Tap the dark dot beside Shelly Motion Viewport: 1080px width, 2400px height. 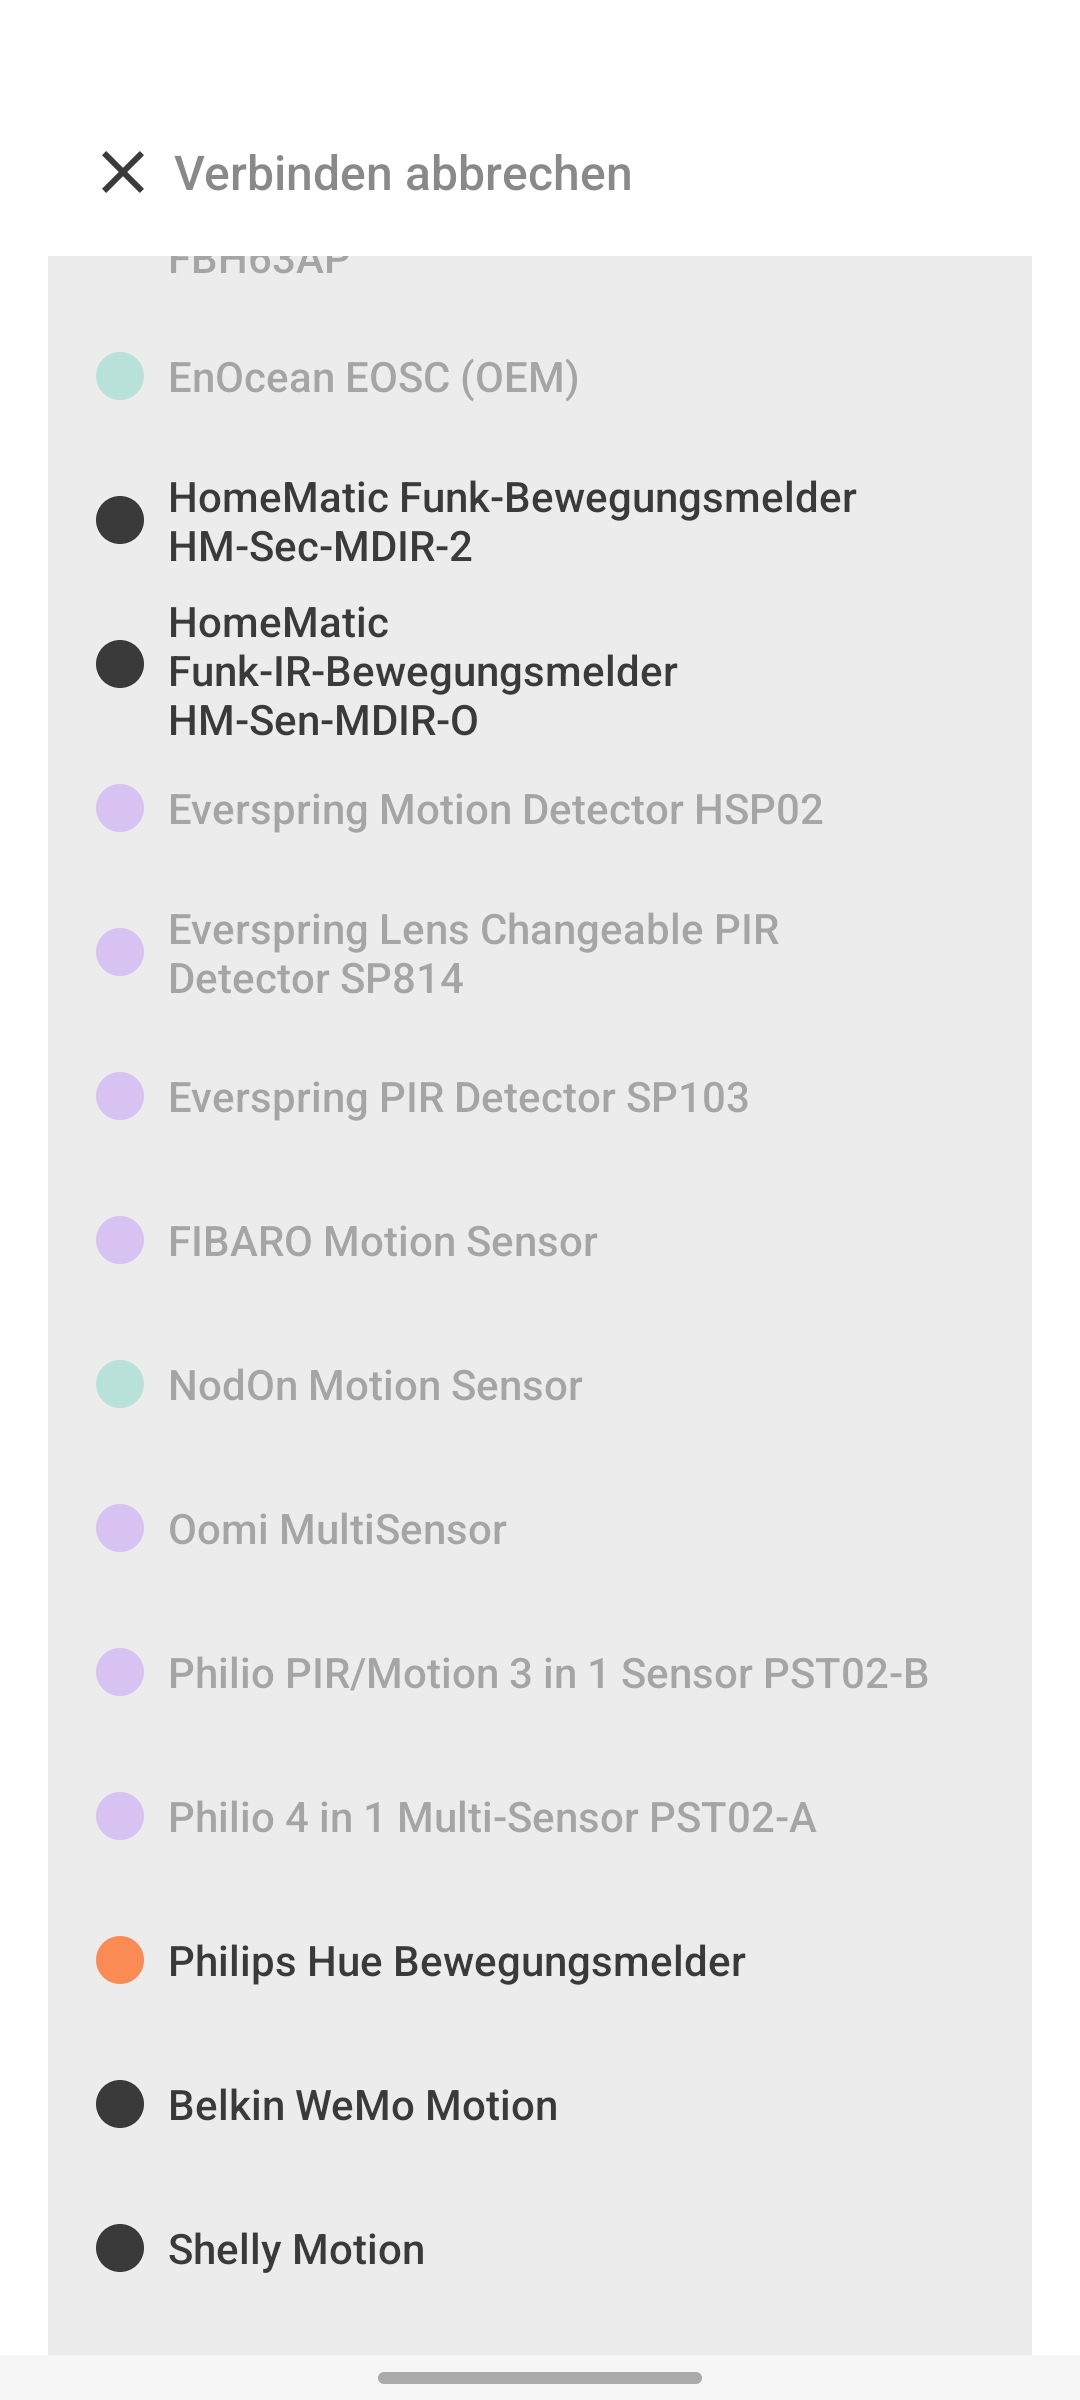point(120,2248)
